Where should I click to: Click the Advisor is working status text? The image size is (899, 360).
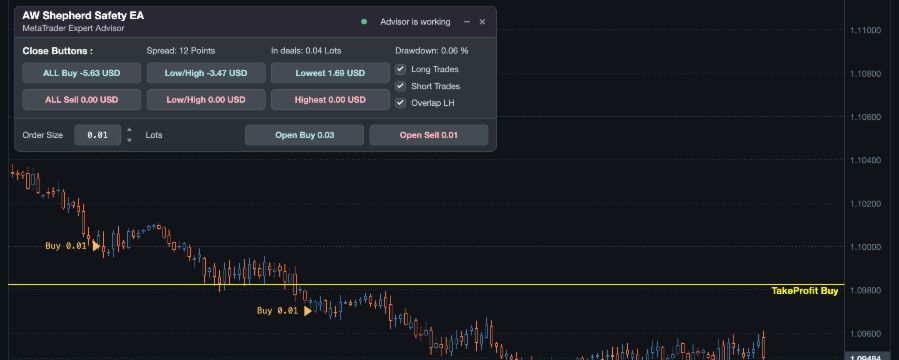(415, 22)
